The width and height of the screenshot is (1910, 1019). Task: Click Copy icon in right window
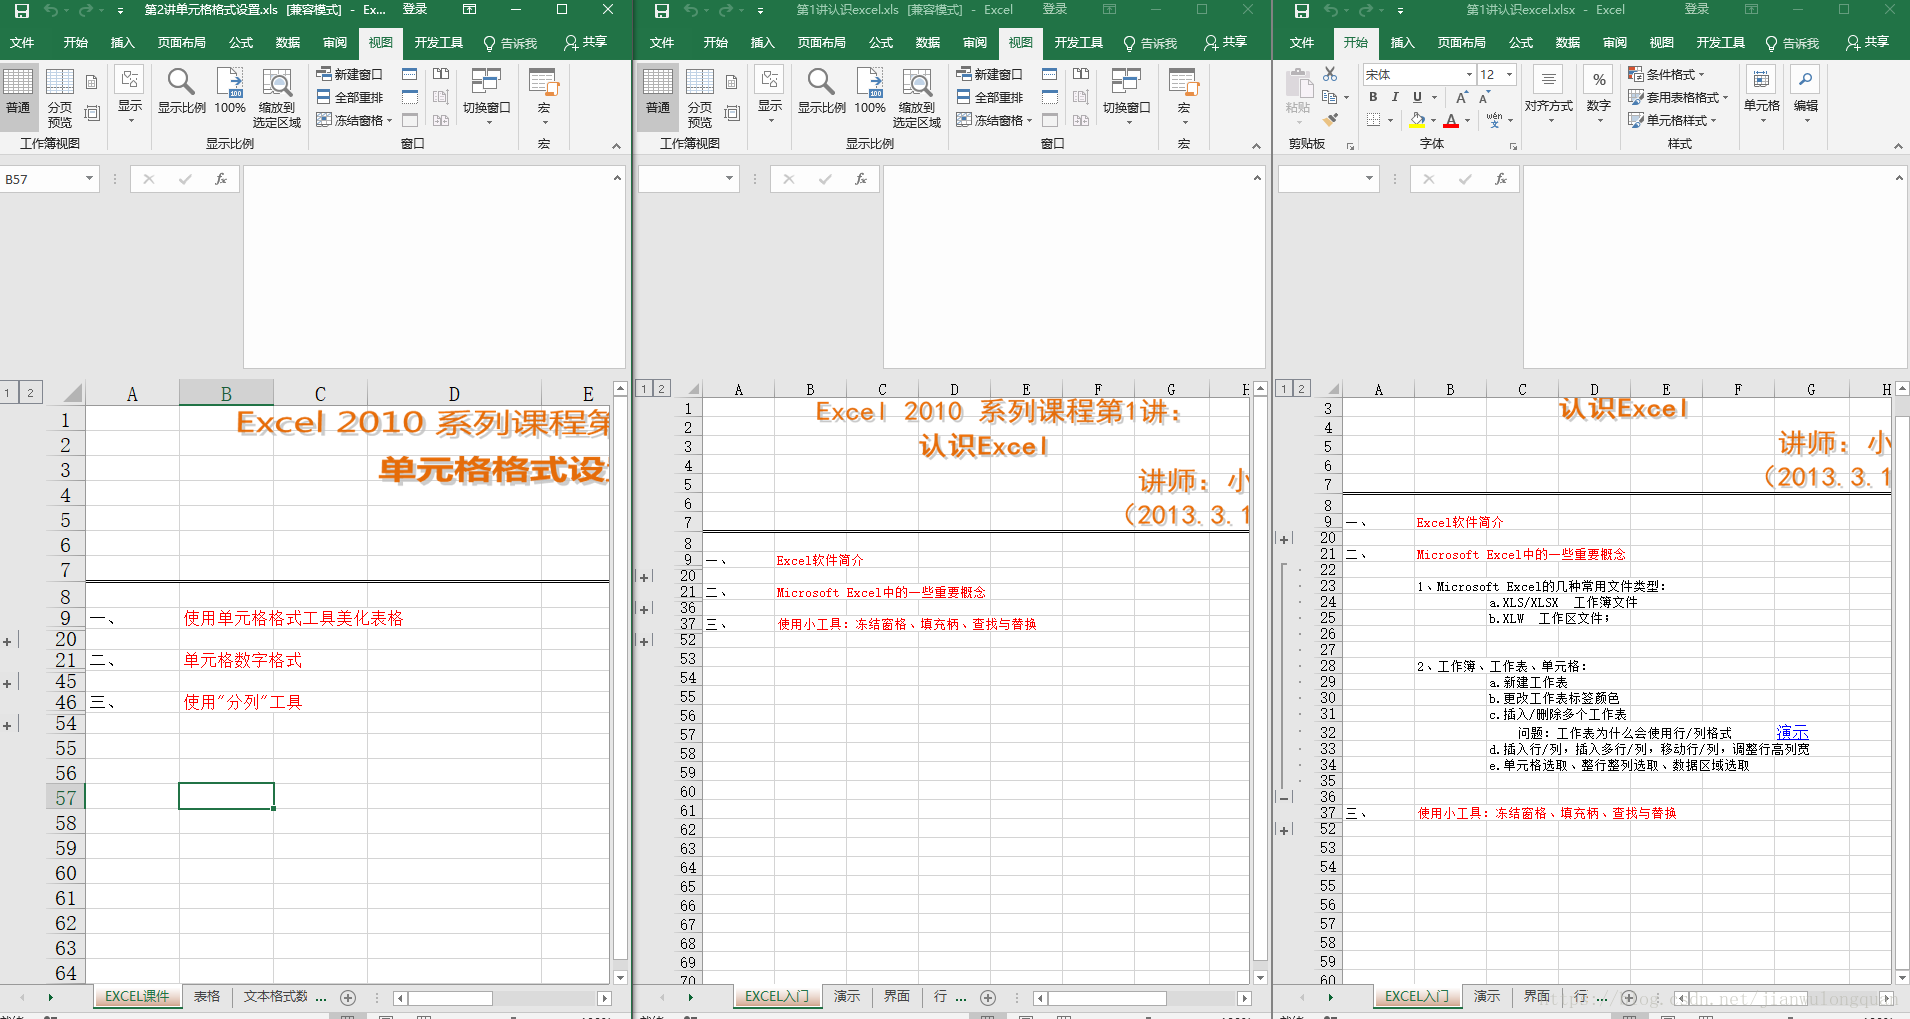[1329, 97]
